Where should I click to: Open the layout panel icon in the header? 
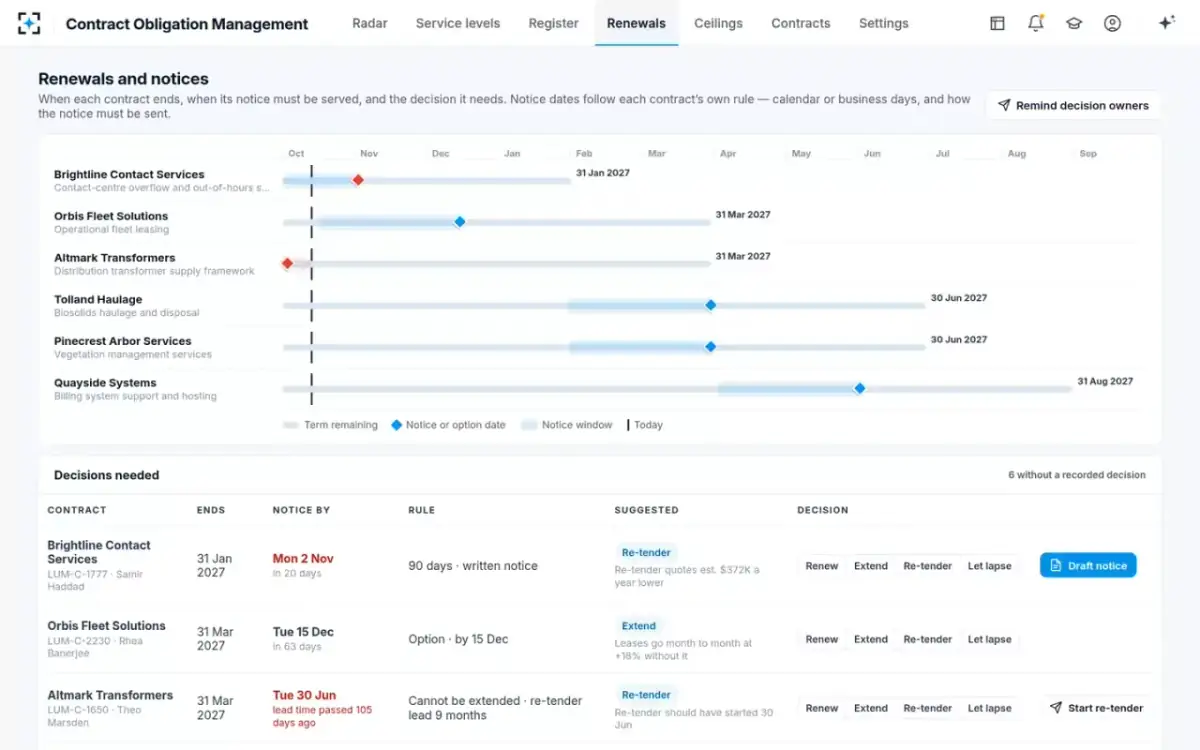click(997, 23)
